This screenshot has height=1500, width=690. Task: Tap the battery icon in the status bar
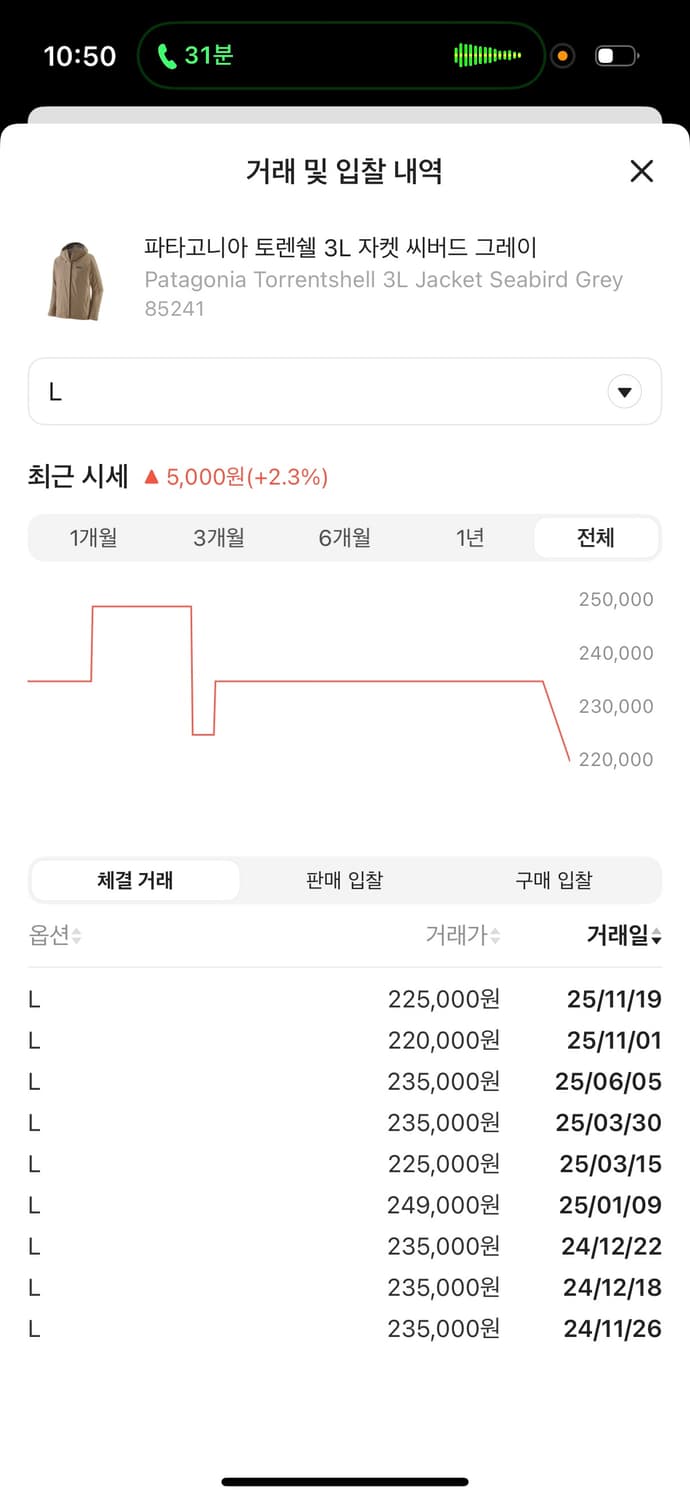[x=614, y=55]
